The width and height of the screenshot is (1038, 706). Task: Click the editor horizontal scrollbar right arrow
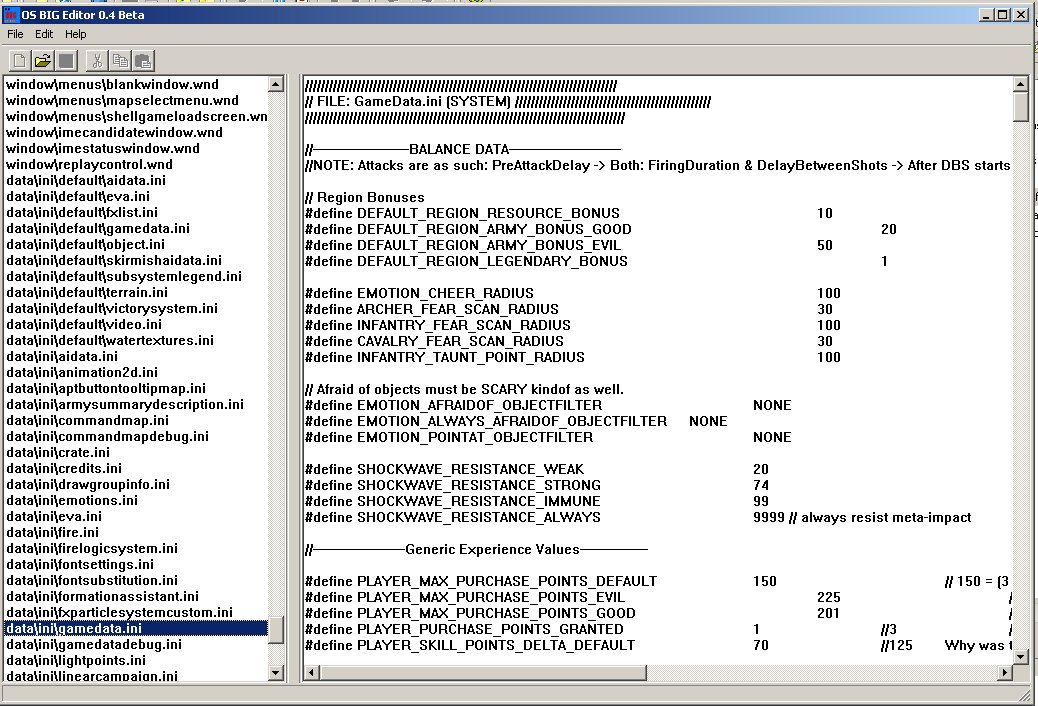[x=1004, y=671]
